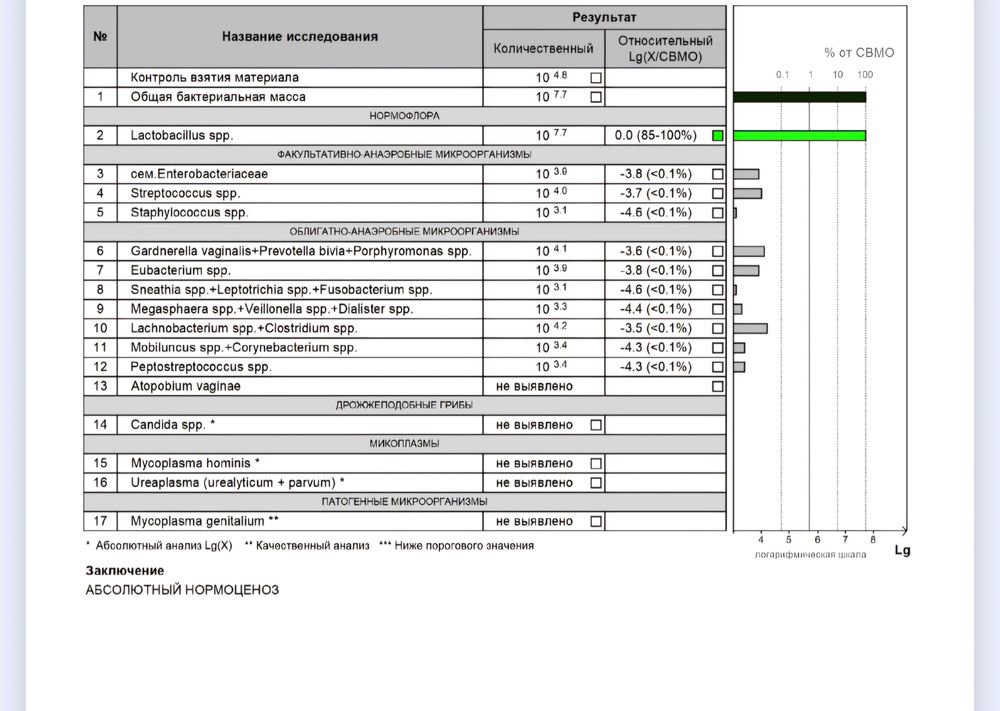This screenshot has height=711, width=1000.
Task: Click the Staphylococcus spp. relative value cell
Action: coord(655,213)
